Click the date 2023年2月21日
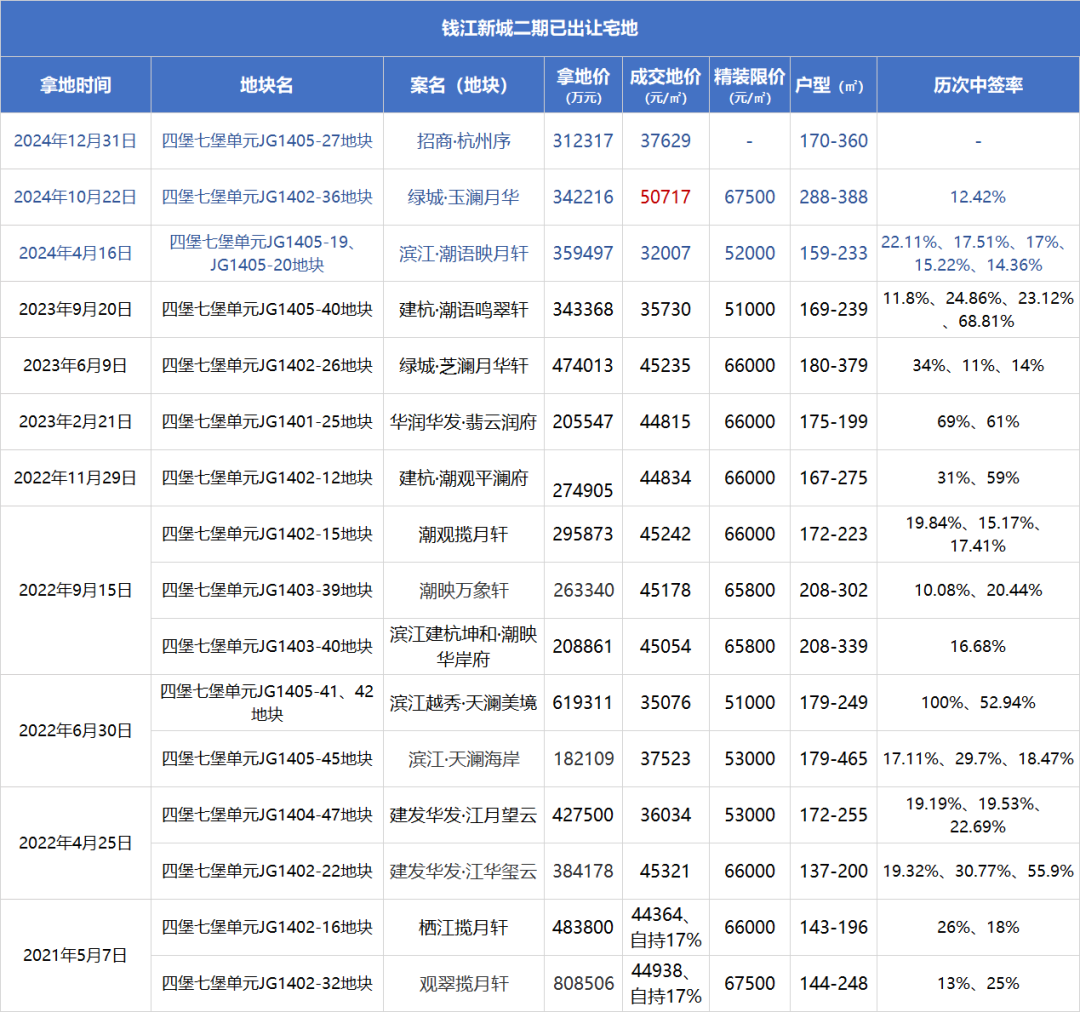 pos(75,422)
